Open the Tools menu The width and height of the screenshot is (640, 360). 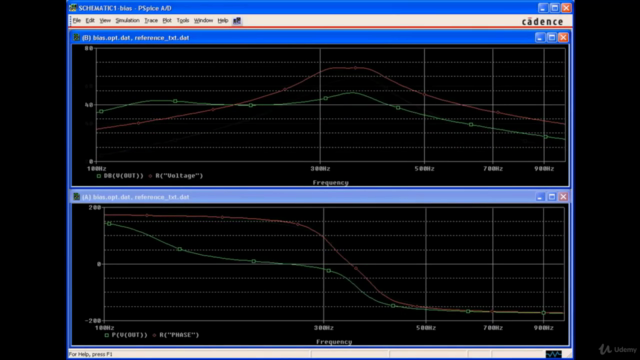coord(182,20)
